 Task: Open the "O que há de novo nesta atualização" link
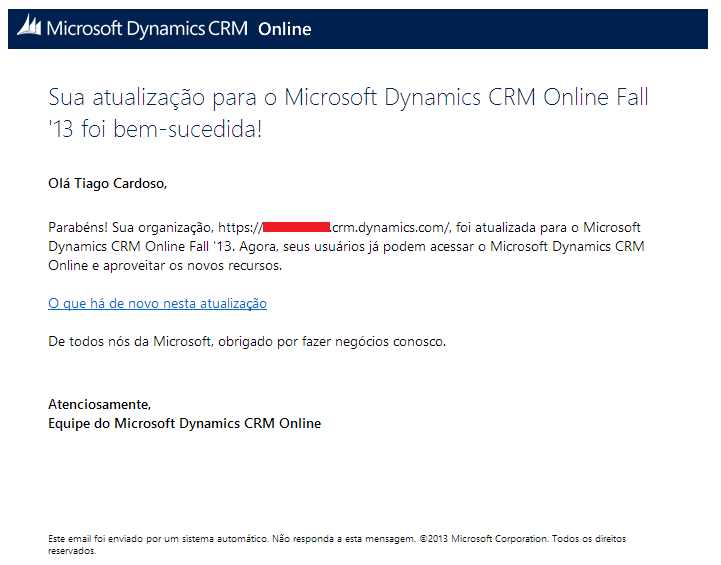tap(157, 303)
